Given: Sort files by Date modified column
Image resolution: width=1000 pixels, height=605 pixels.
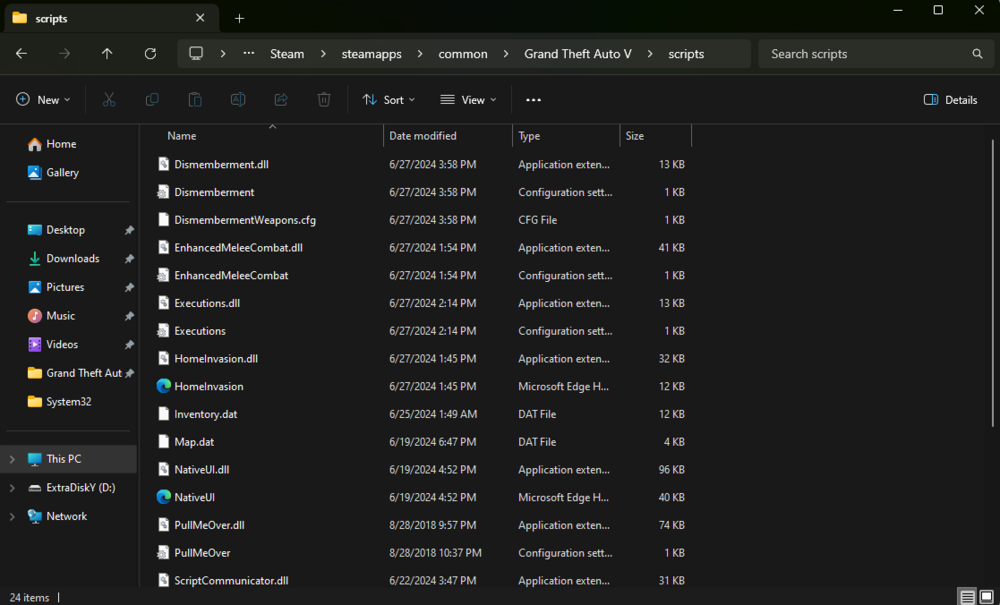Looking at the screenshot, I should point(423,136).
